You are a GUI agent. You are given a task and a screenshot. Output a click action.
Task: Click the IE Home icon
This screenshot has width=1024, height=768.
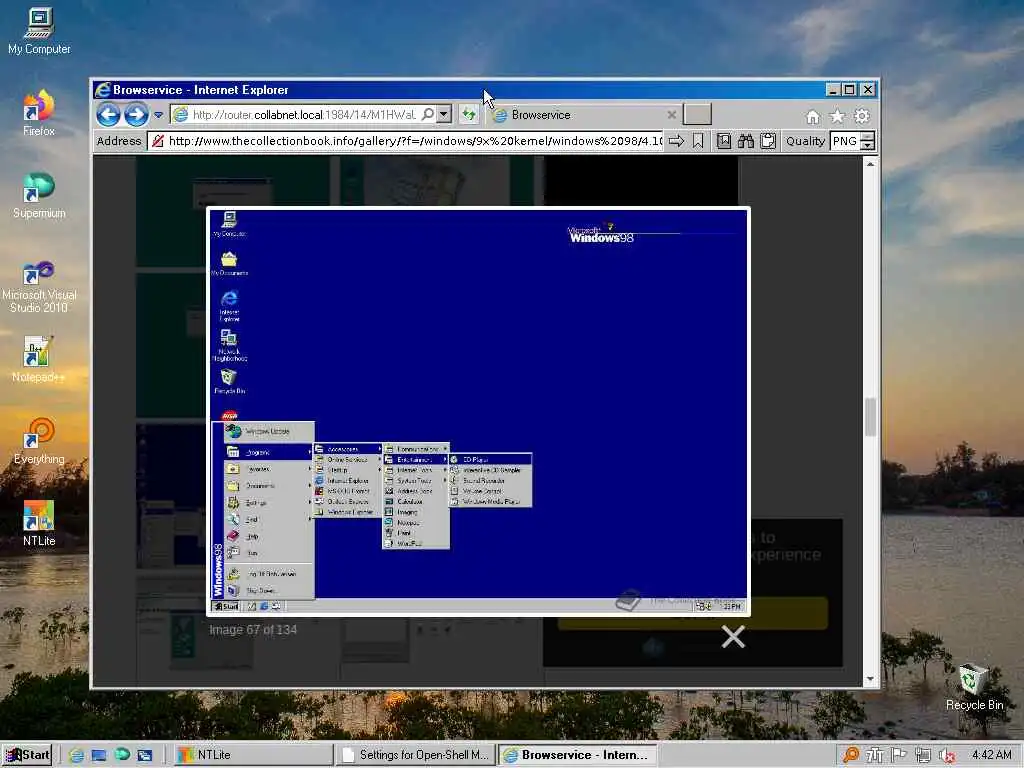point(812,116)
